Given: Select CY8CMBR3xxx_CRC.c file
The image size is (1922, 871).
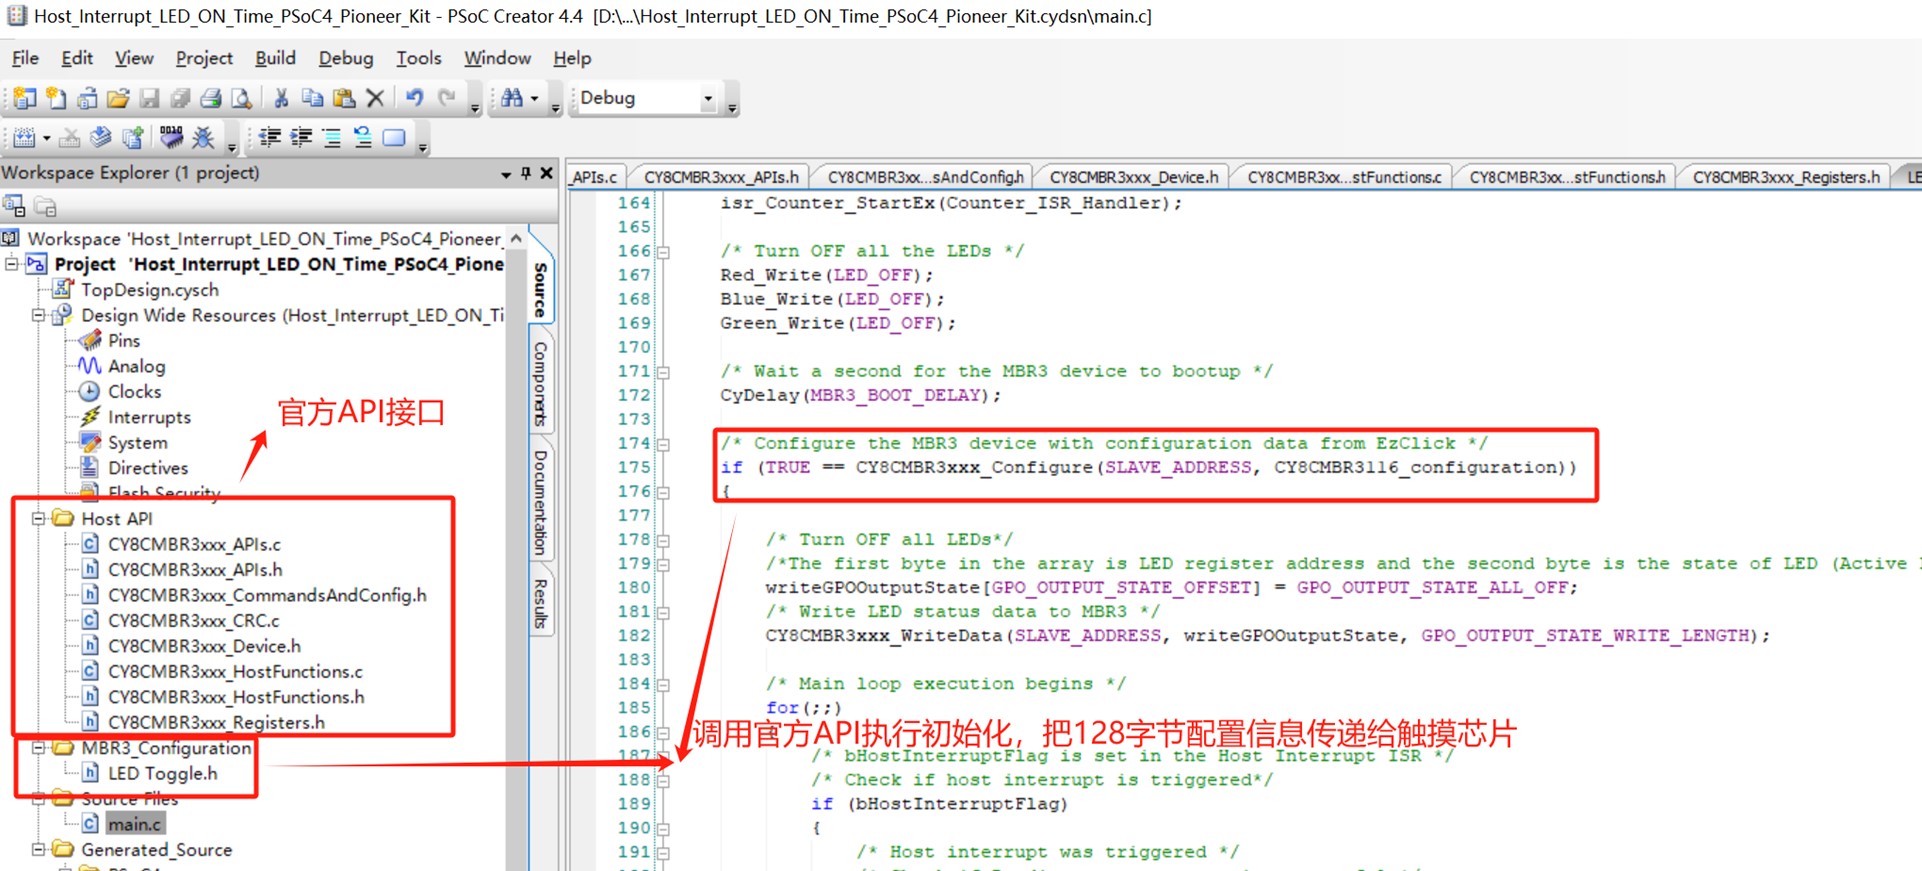Looking at the screenshot, I should click(x=193, y=620).
